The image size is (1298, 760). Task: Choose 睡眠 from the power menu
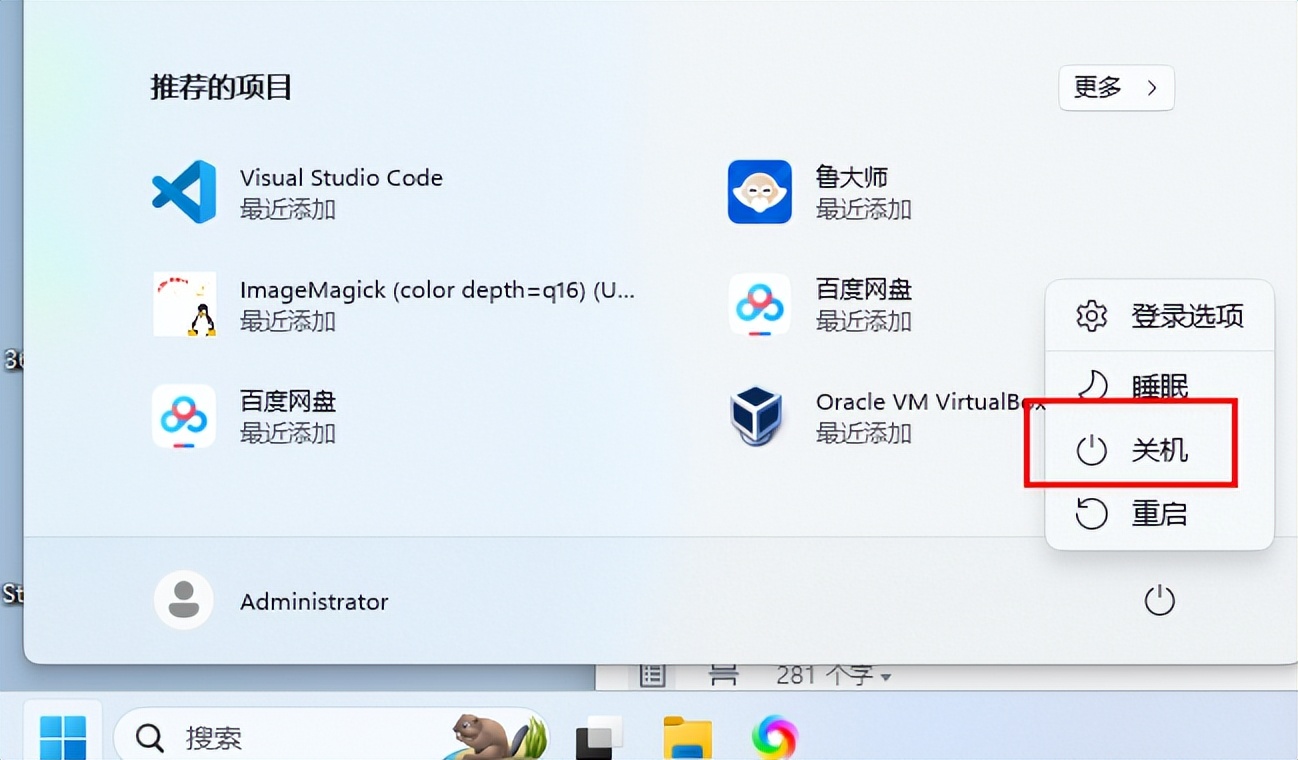coord(1160,385)
